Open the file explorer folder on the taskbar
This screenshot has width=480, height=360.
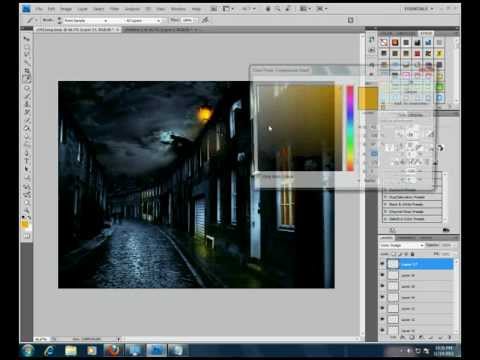71,350
